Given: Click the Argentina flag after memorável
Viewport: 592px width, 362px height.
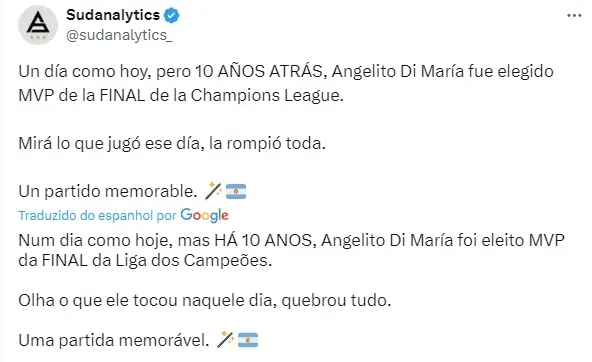Looking at the screenshot, I should (248, 340).
